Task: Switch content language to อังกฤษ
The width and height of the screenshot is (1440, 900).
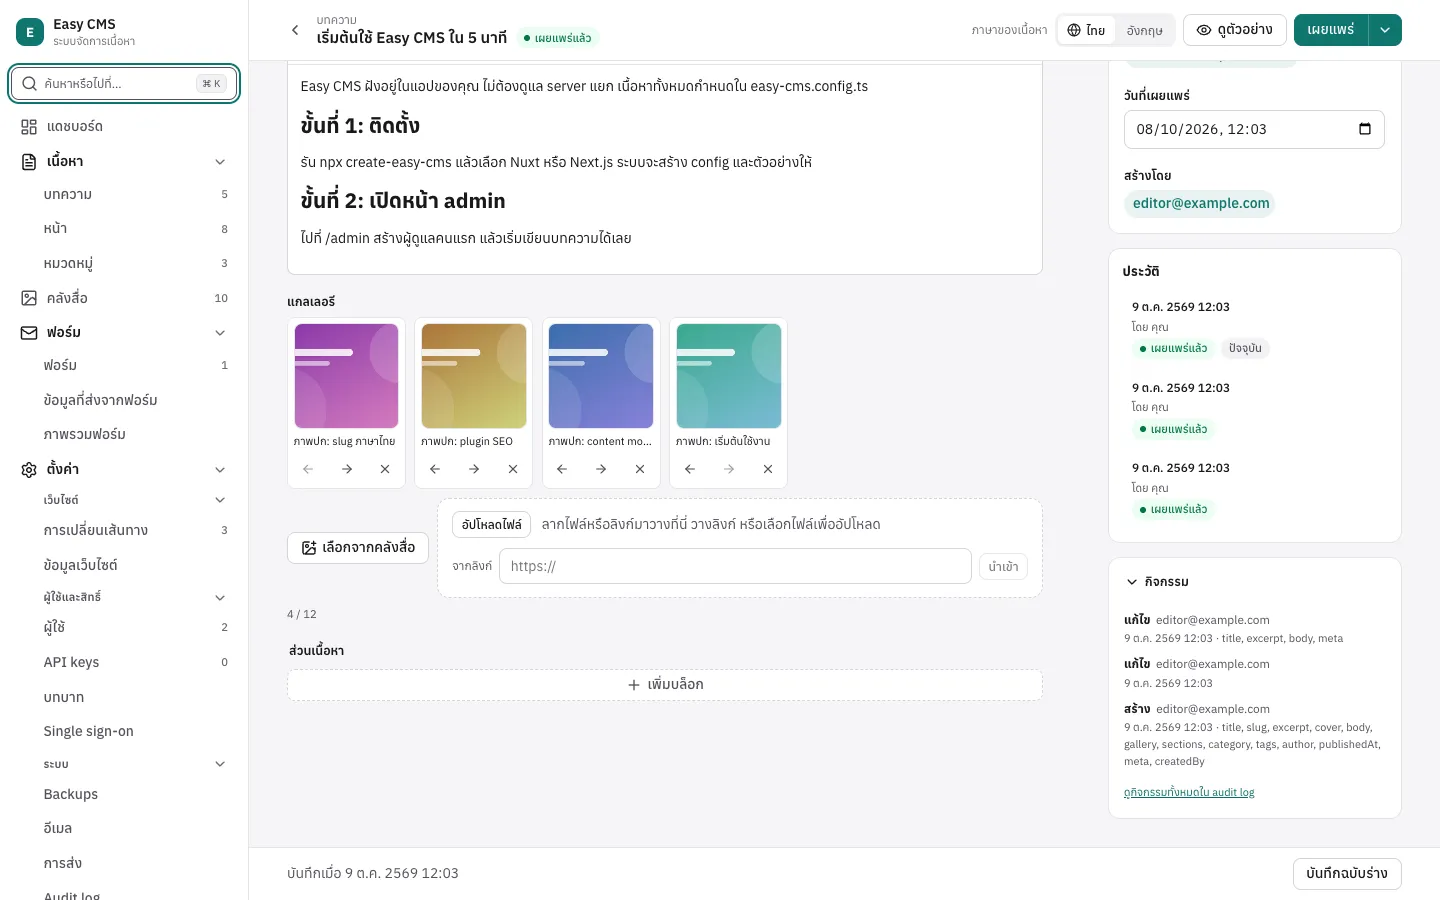Action: [x=1144, y=30]
